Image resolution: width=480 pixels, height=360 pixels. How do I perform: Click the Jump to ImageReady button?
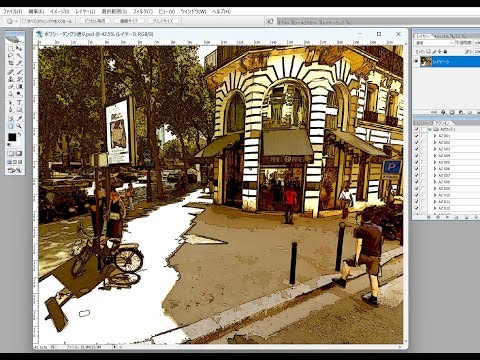click(14, 170)
